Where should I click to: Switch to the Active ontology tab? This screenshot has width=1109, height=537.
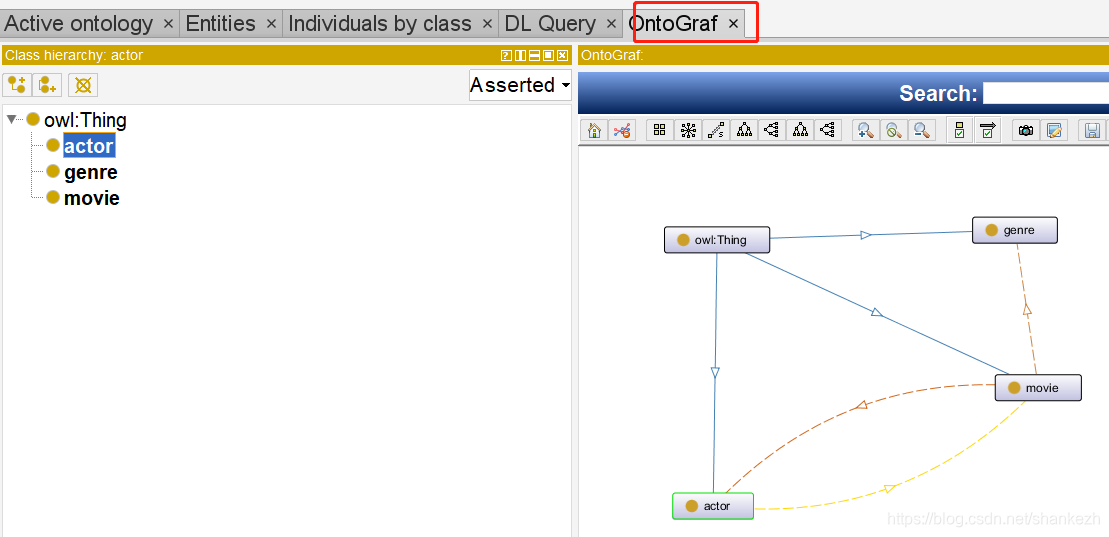pyautogui.click(x=79, y=23)
